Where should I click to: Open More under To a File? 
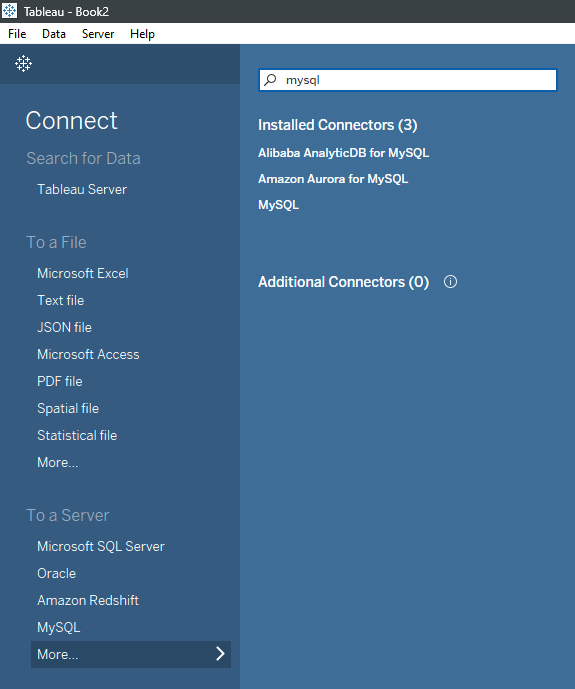point(58,462)
